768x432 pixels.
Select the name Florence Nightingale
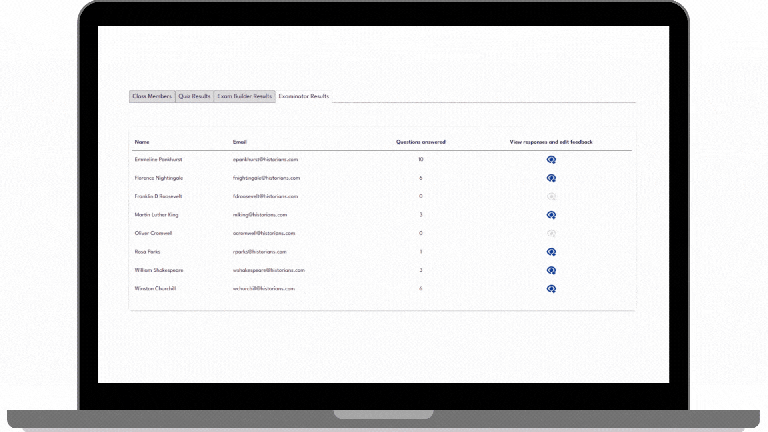coord(159,178)
